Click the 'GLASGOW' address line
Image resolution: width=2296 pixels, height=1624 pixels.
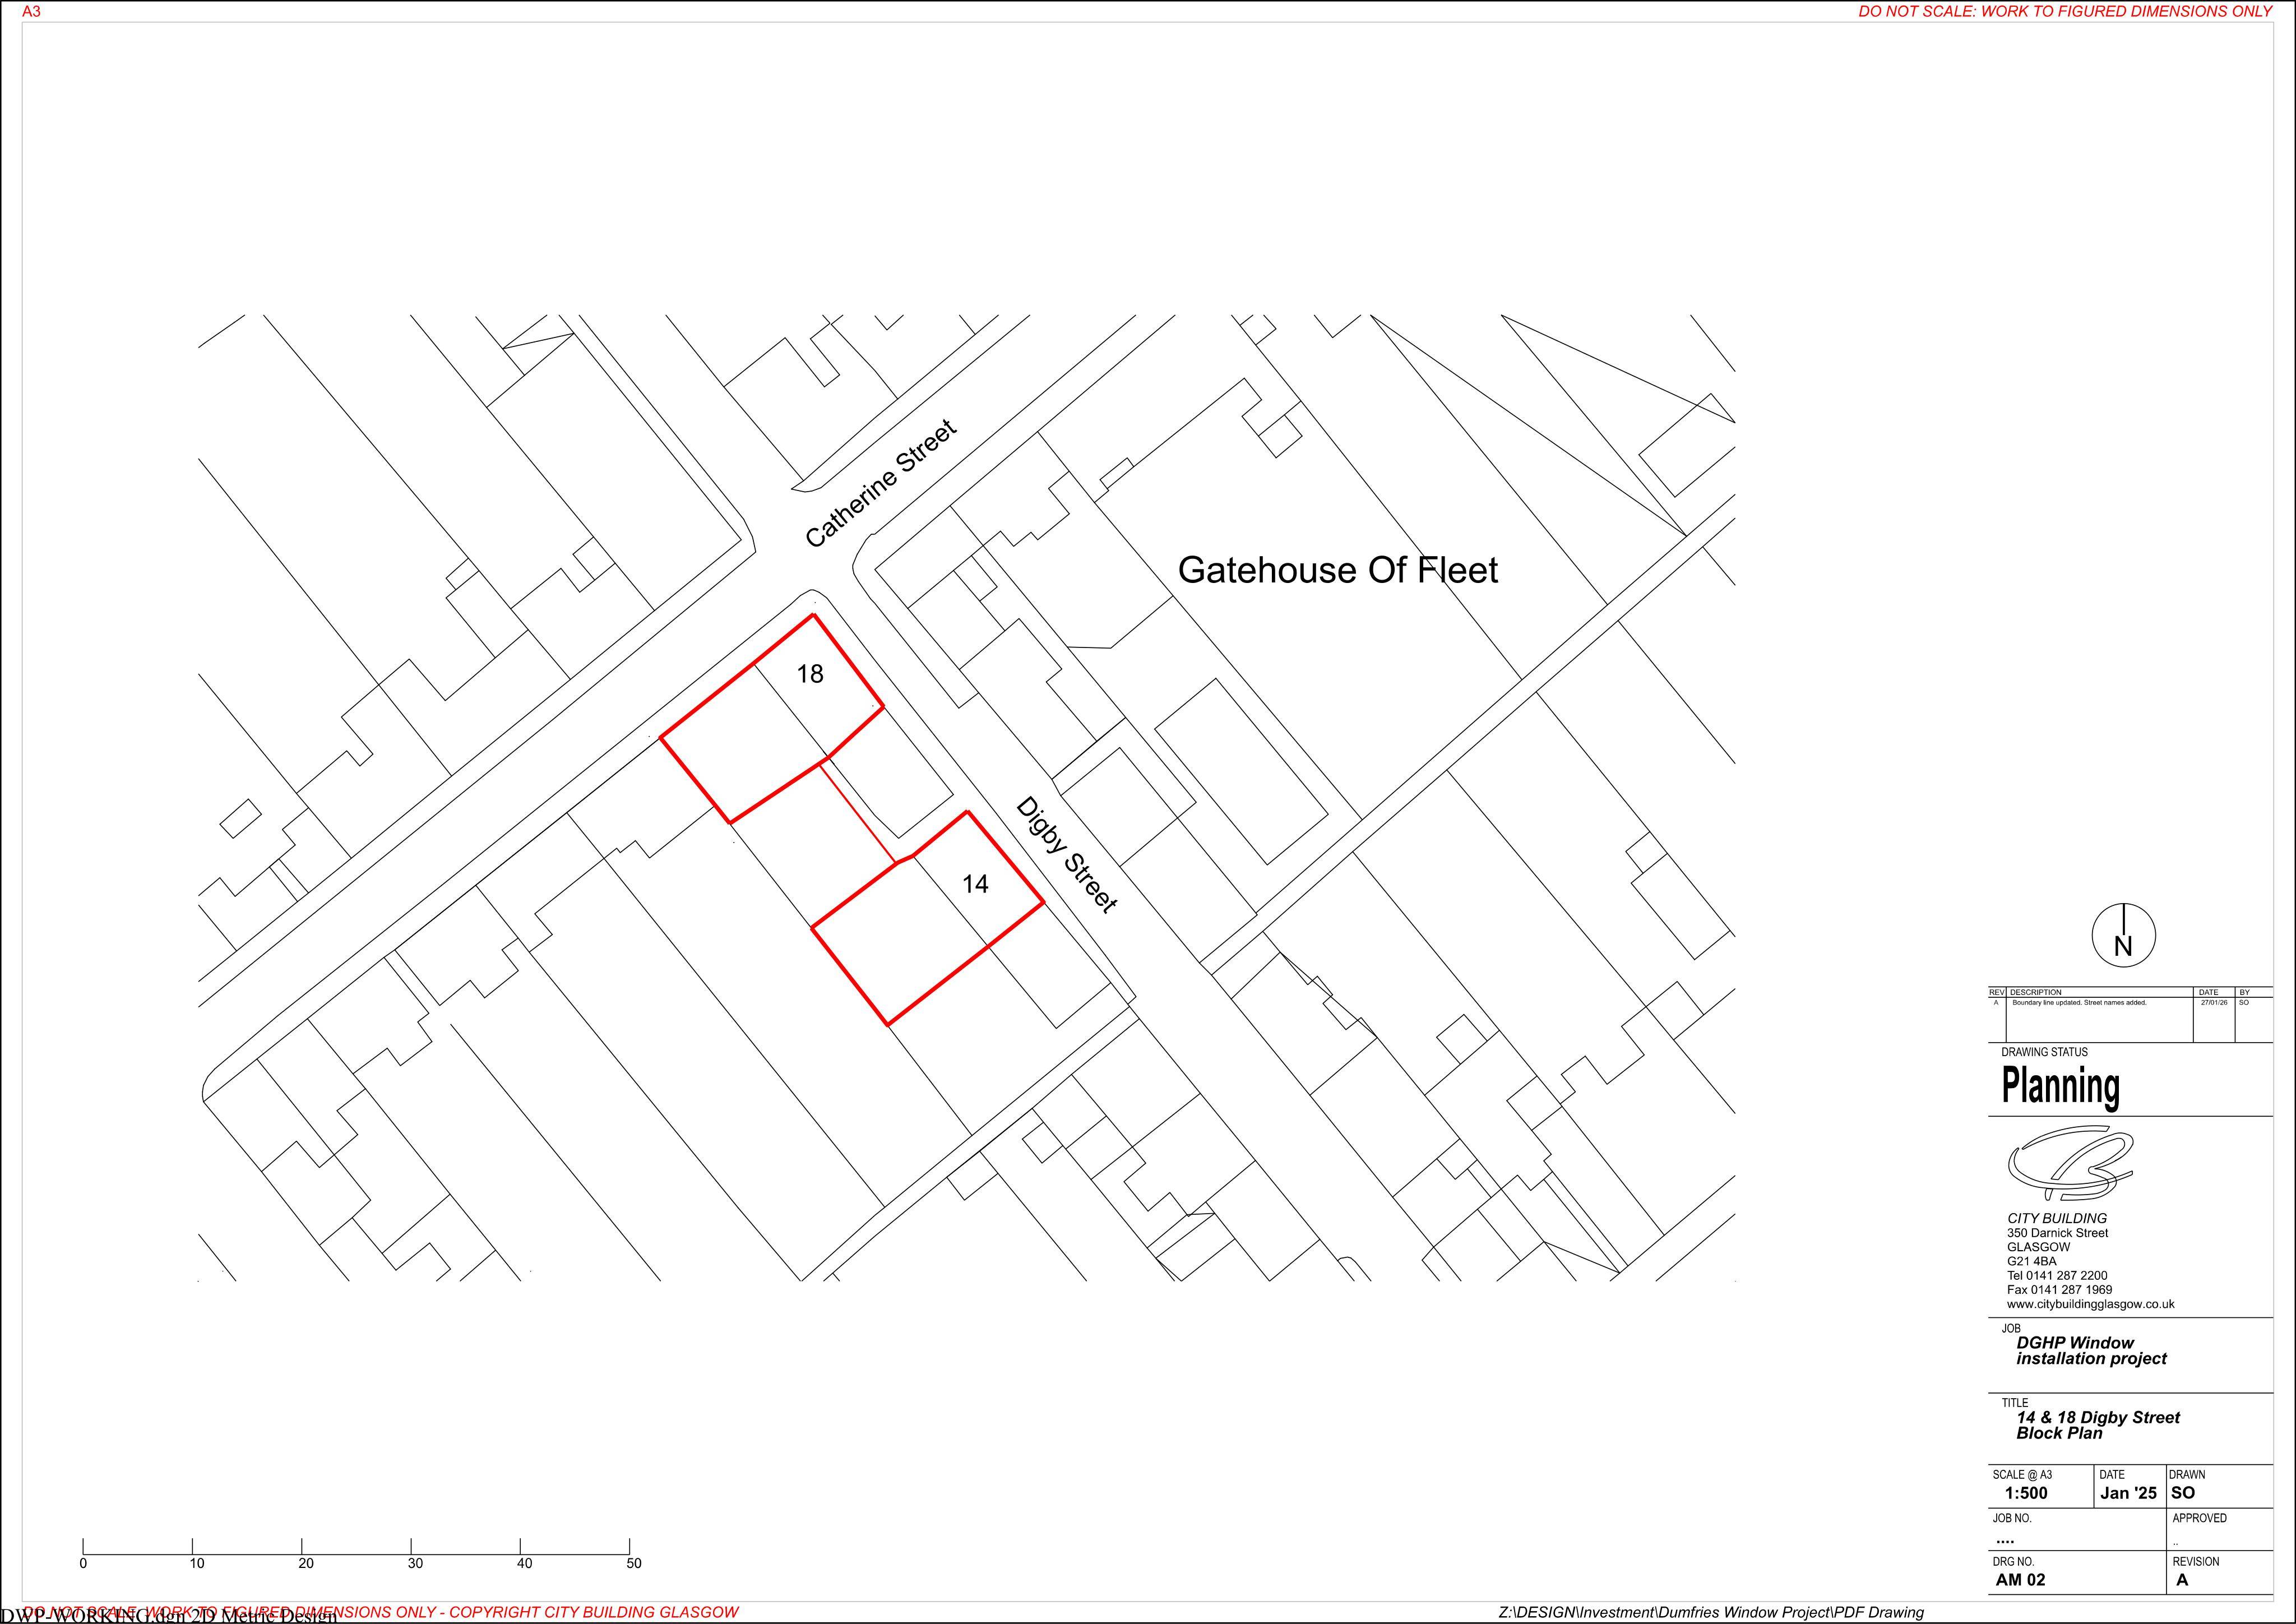tap(2038, 1247)
